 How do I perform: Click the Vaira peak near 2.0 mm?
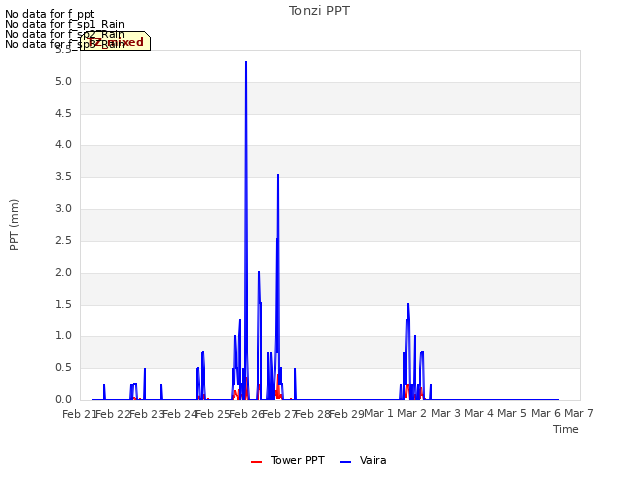click(x=259, y=272)
